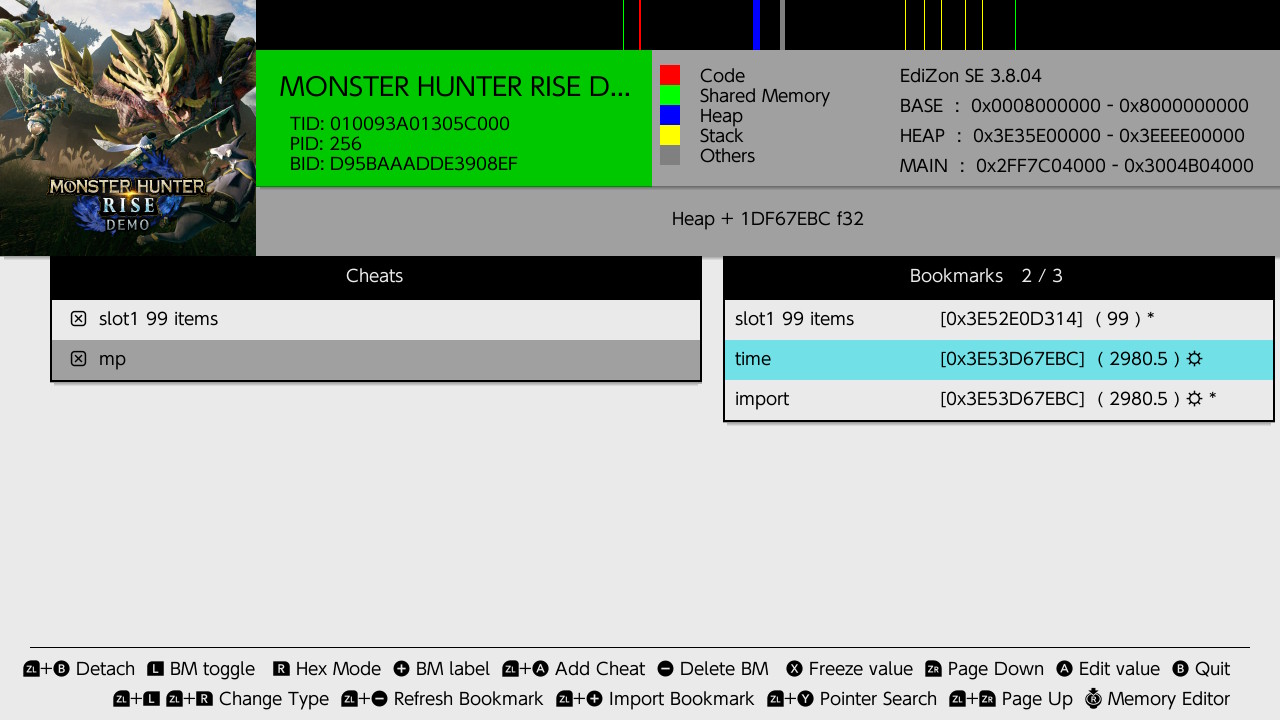Image resolution: width=1280 pixels, height=720 pixels.
Task: Select the Cheats panel header
Action: tap(375, 276)
